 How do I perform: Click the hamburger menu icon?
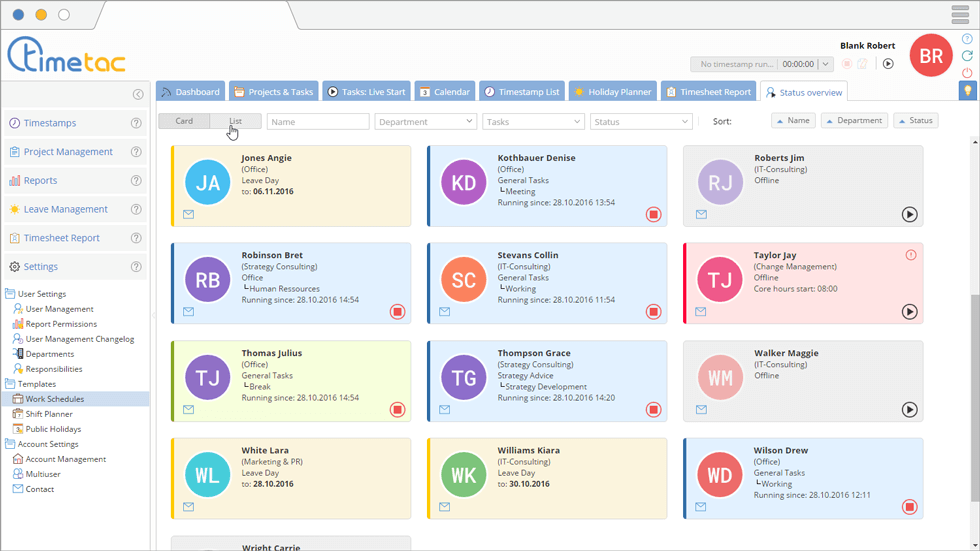coord(960,15)
